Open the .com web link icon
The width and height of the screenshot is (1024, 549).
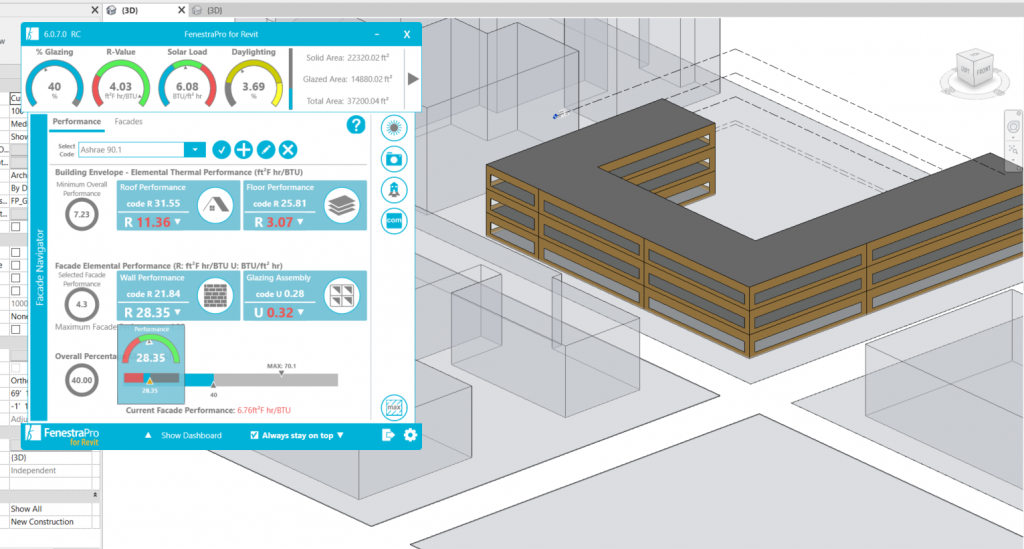pos(394,221)
